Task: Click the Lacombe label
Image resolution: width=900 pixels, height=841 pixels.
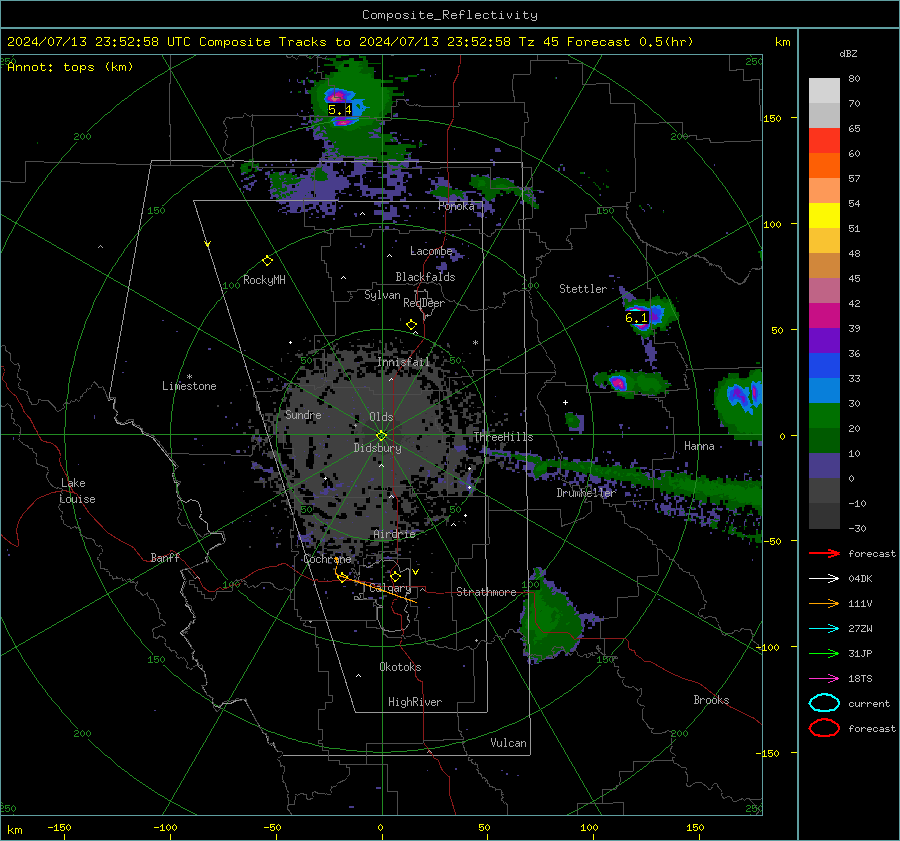Action: click(431, 251)
